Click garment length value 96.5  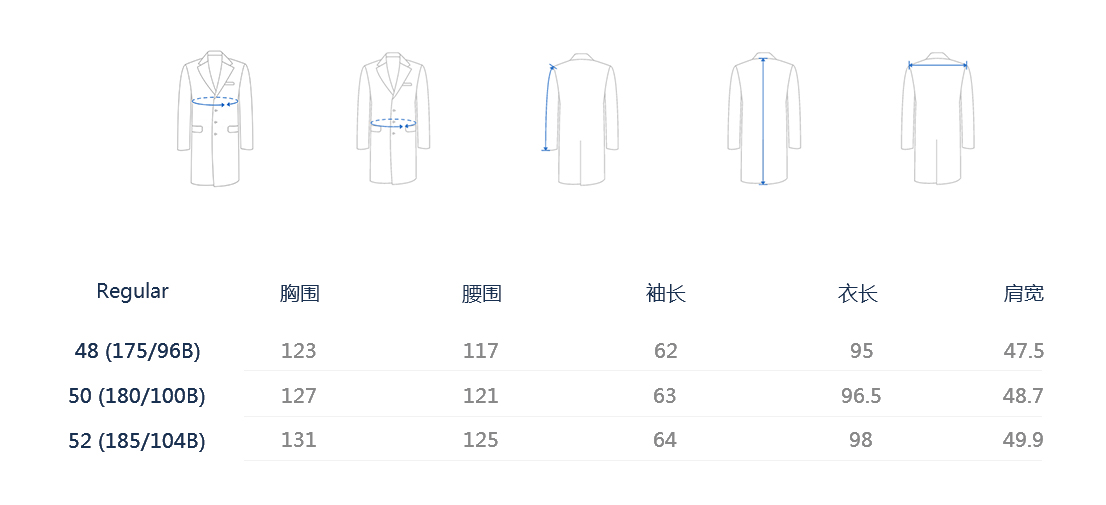pos(860,396)
